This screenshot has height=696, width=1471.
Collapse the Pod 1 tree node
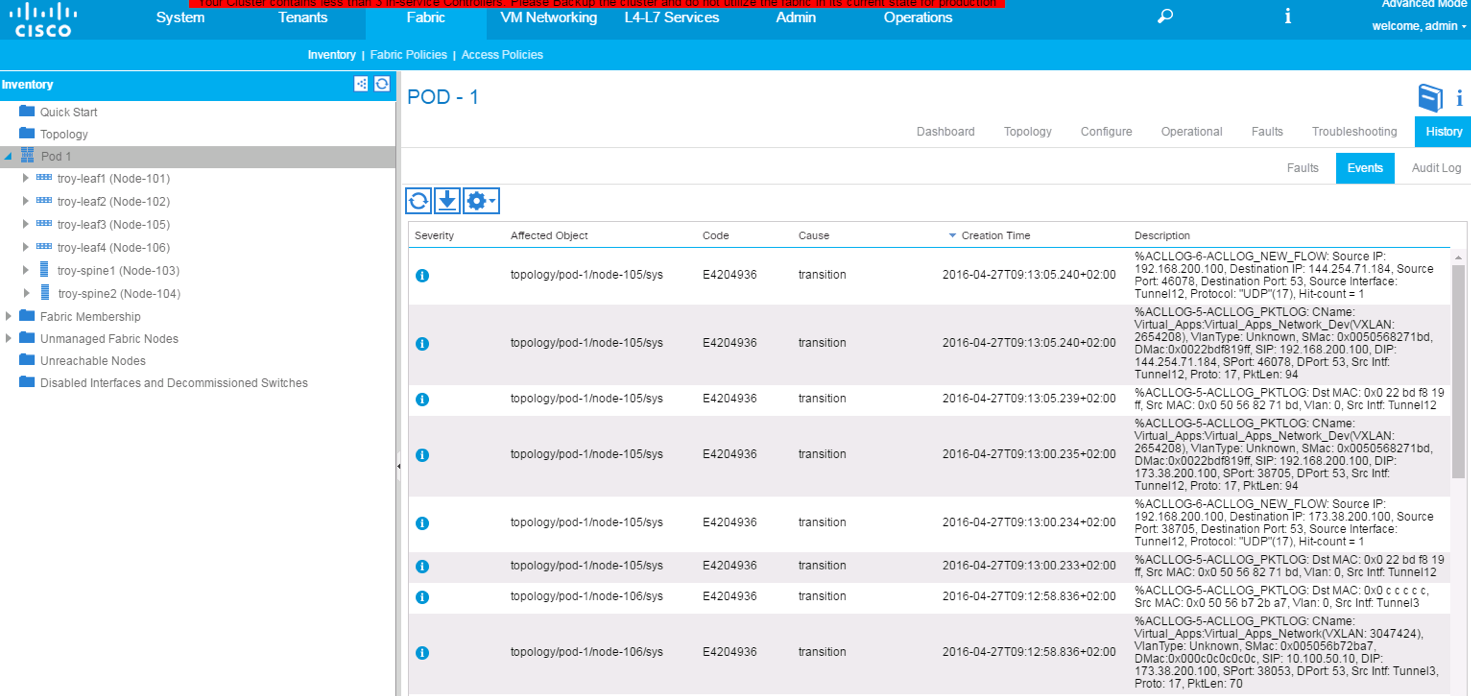click(8, 157)
